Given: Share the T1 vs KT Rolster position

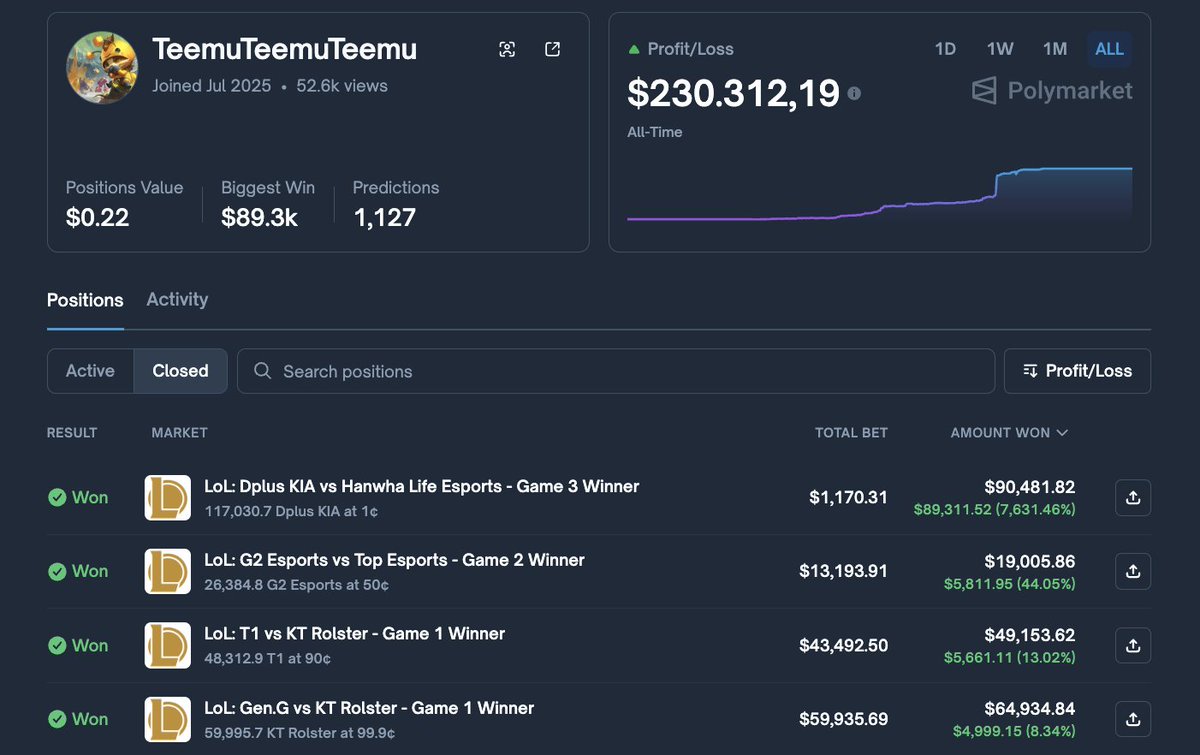Looking at the screenshot, I should pos(1133,646).
